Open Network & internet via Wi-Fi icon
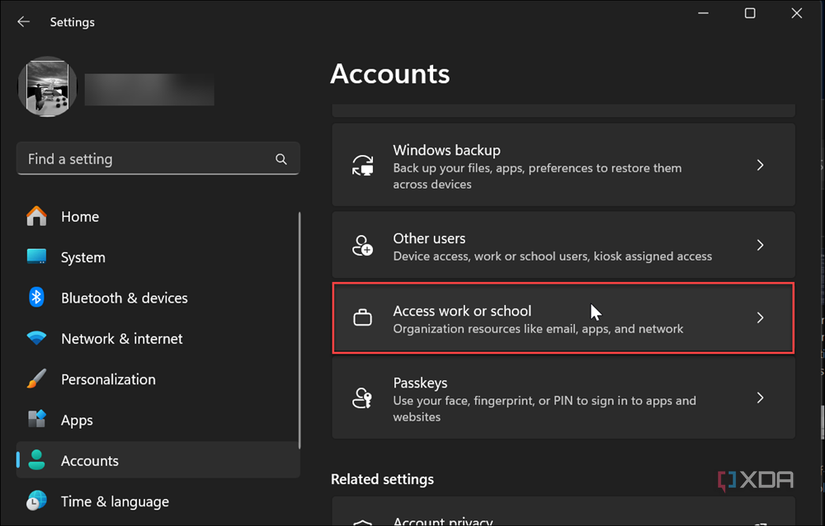 point(37,339)
